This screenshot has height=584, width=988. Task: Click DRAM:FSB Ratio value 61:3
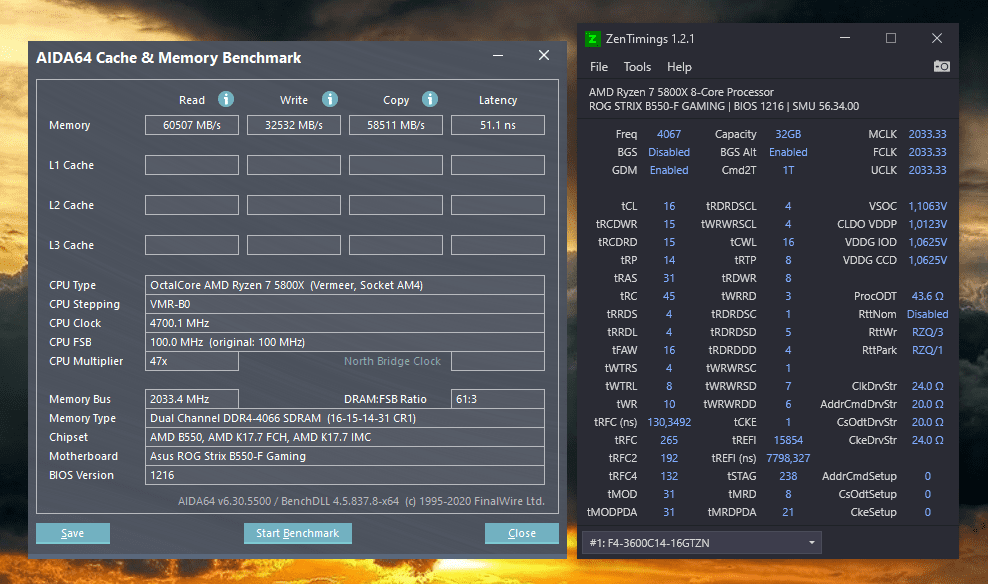click(x=498, y=399)
